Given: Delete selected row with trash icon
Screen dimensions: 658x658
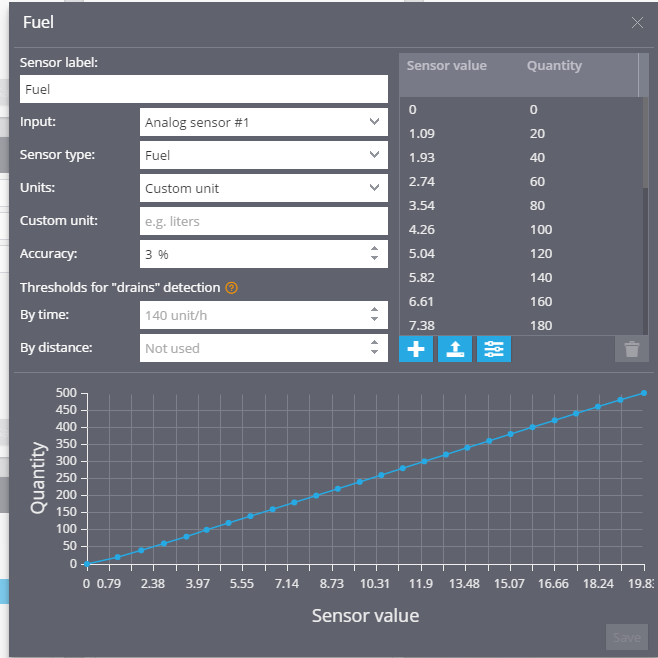Looking at the screenshot, I should pos(632,349).
